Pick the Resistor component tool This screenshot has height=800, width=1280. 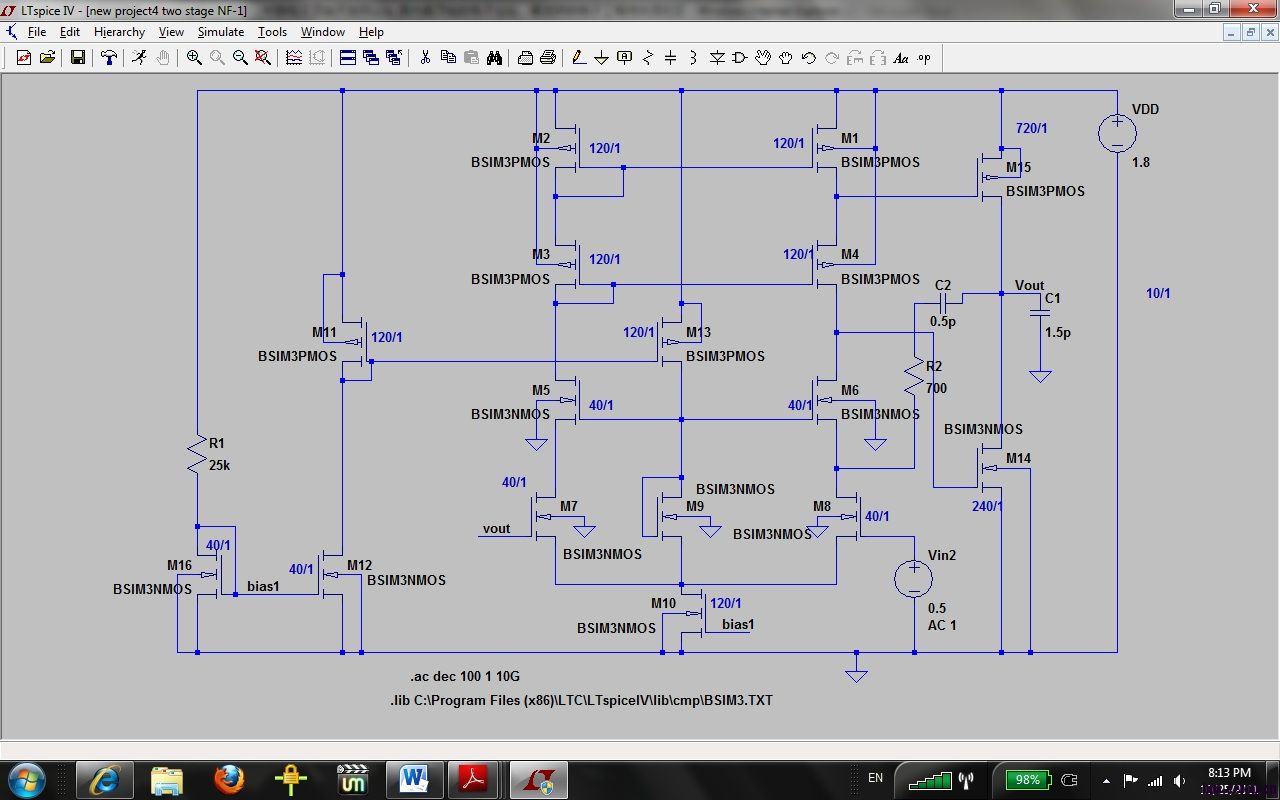point(648,58)
